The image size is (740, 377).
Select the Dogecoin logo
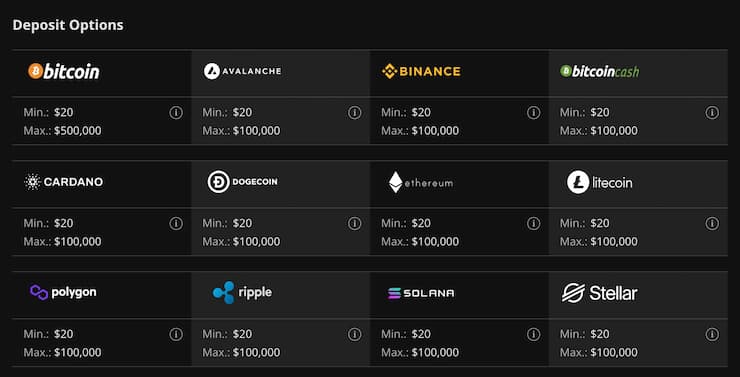point(243,182)
